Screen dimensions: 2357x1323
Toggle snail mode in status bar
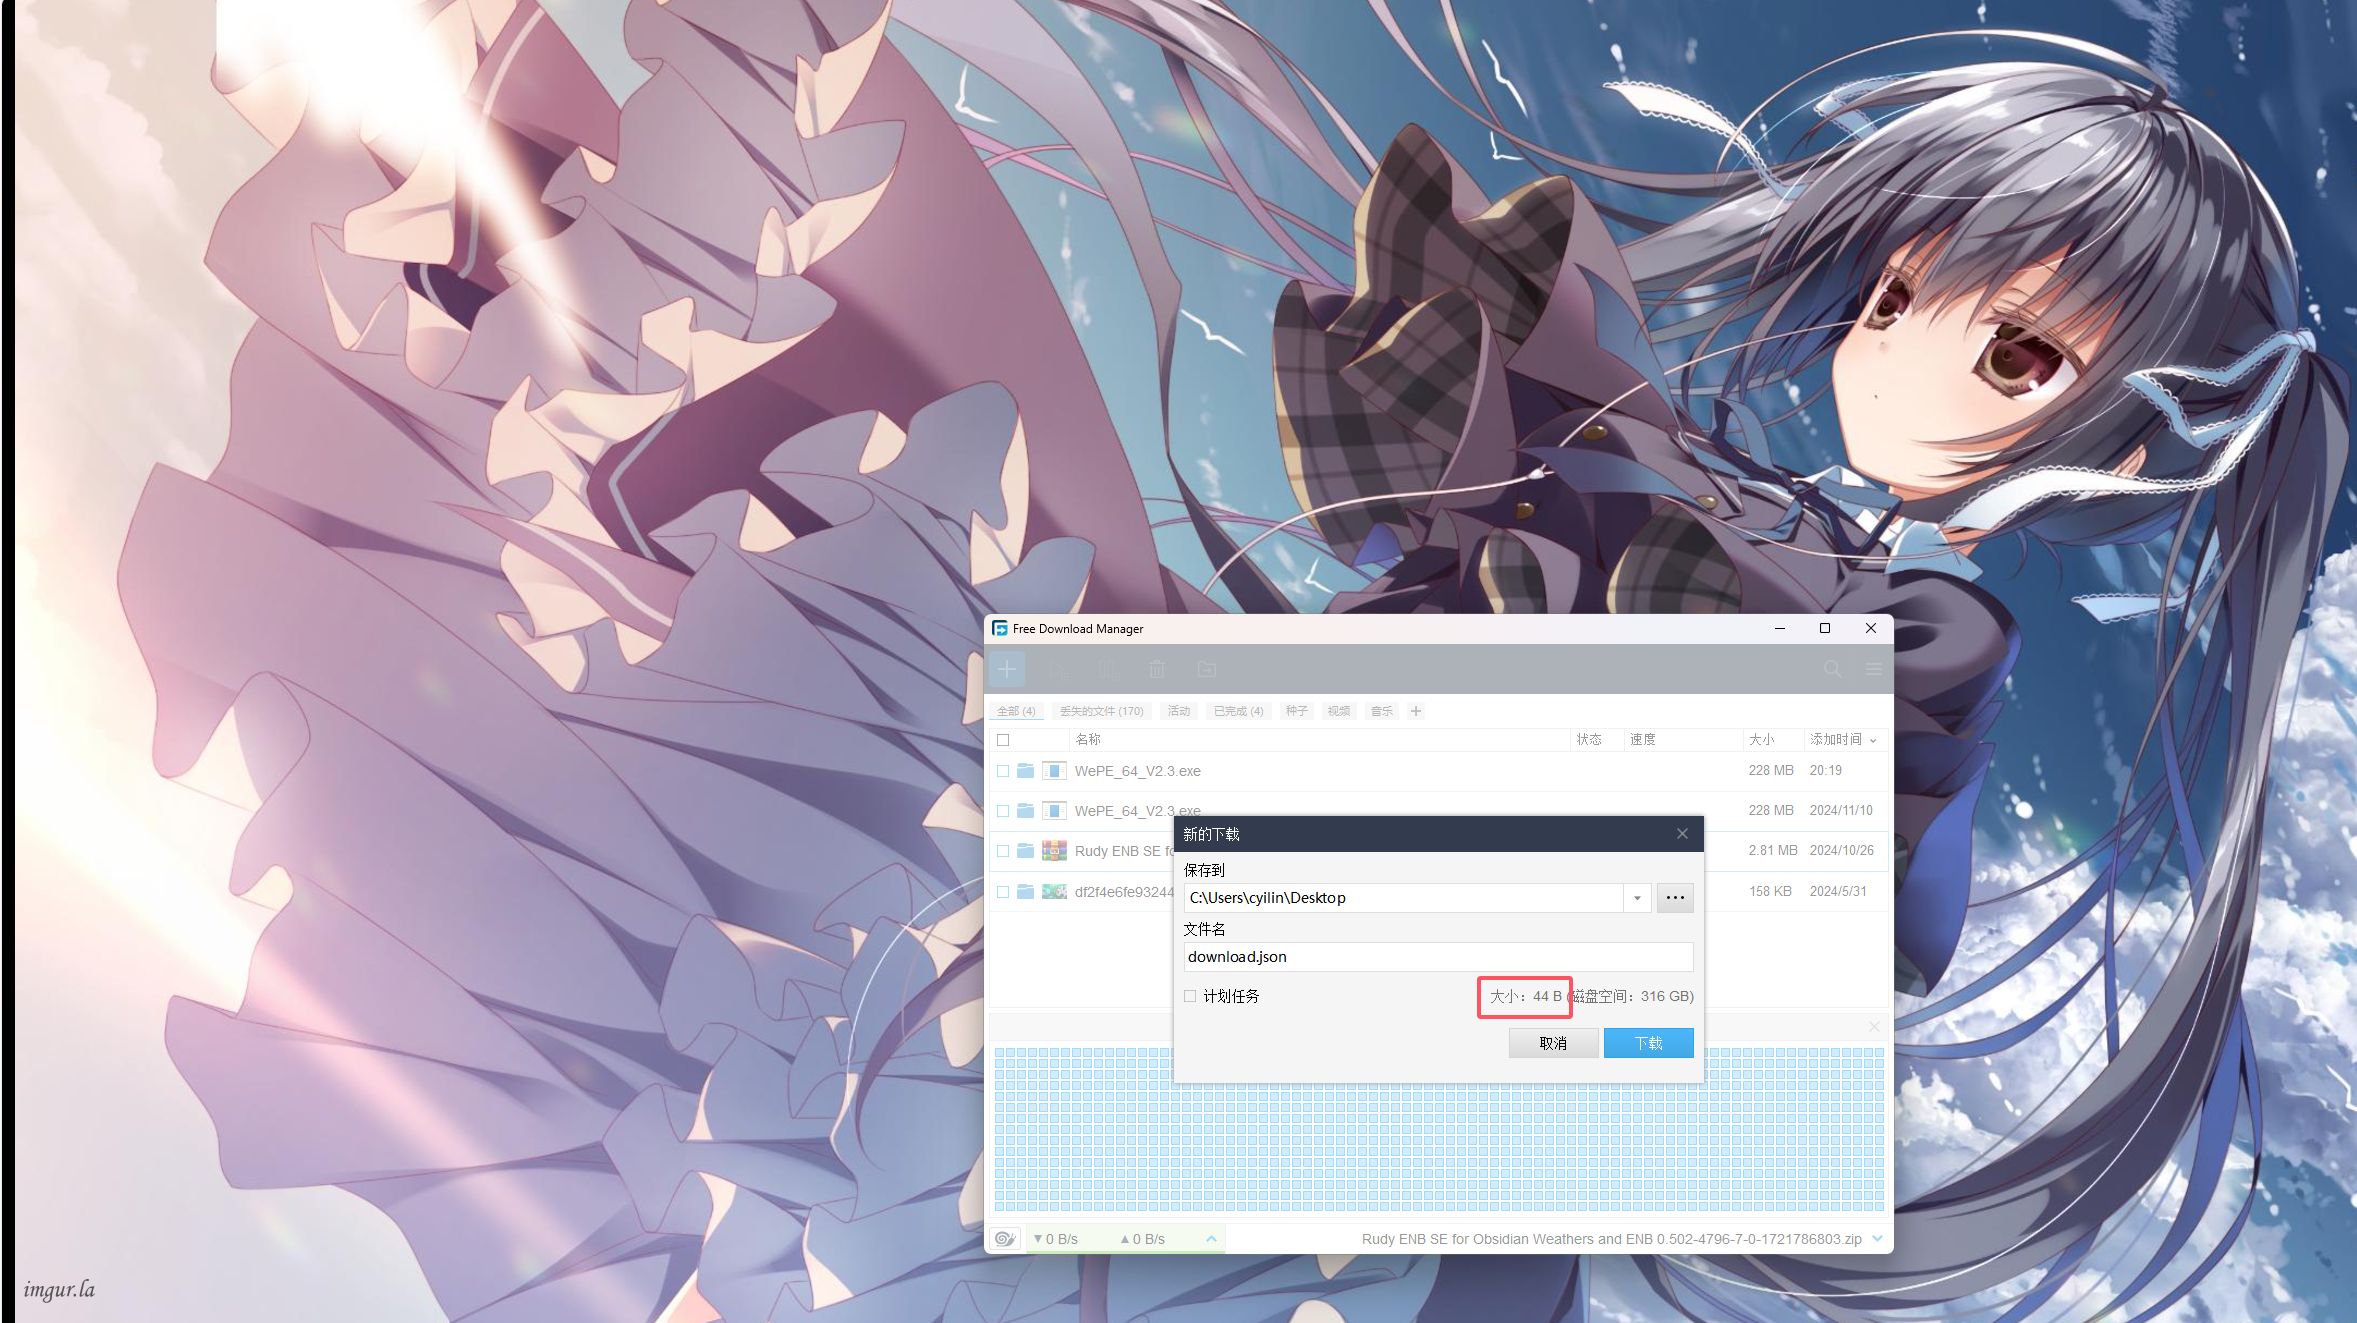click(1005, 1239)
